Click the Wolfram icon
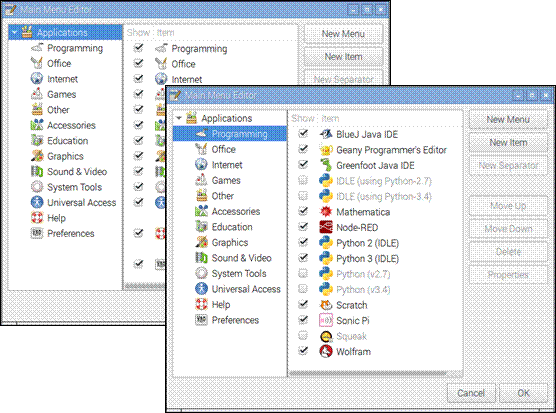This screenshot has width=556, height=413. click(x=326, y=351)
